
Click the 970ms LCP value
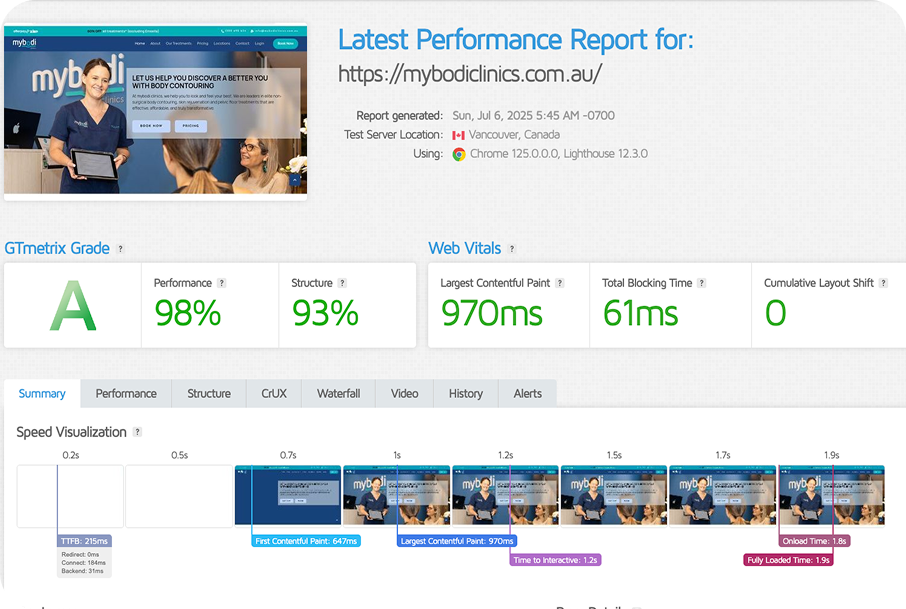(x=492, y=313)
